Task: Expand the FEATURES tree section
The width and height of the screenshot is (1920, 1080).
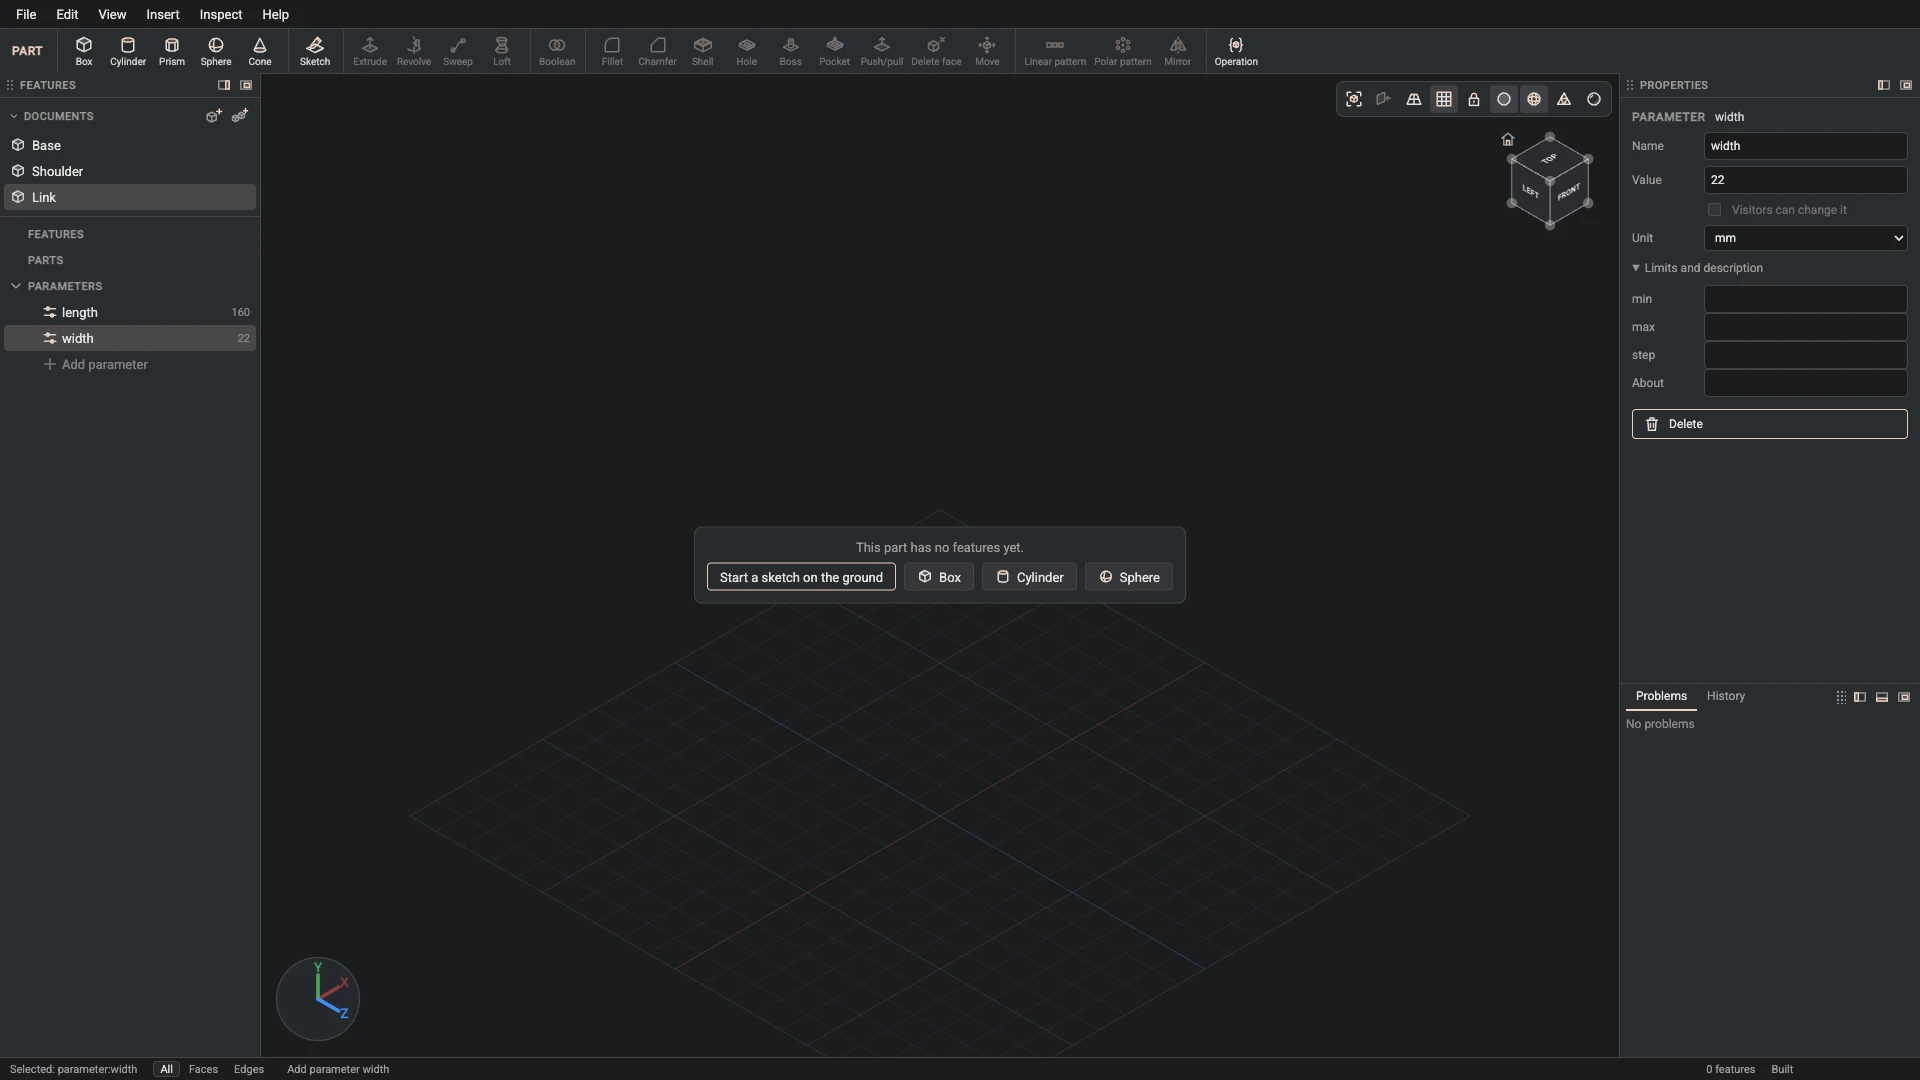Action: point(56,234)
